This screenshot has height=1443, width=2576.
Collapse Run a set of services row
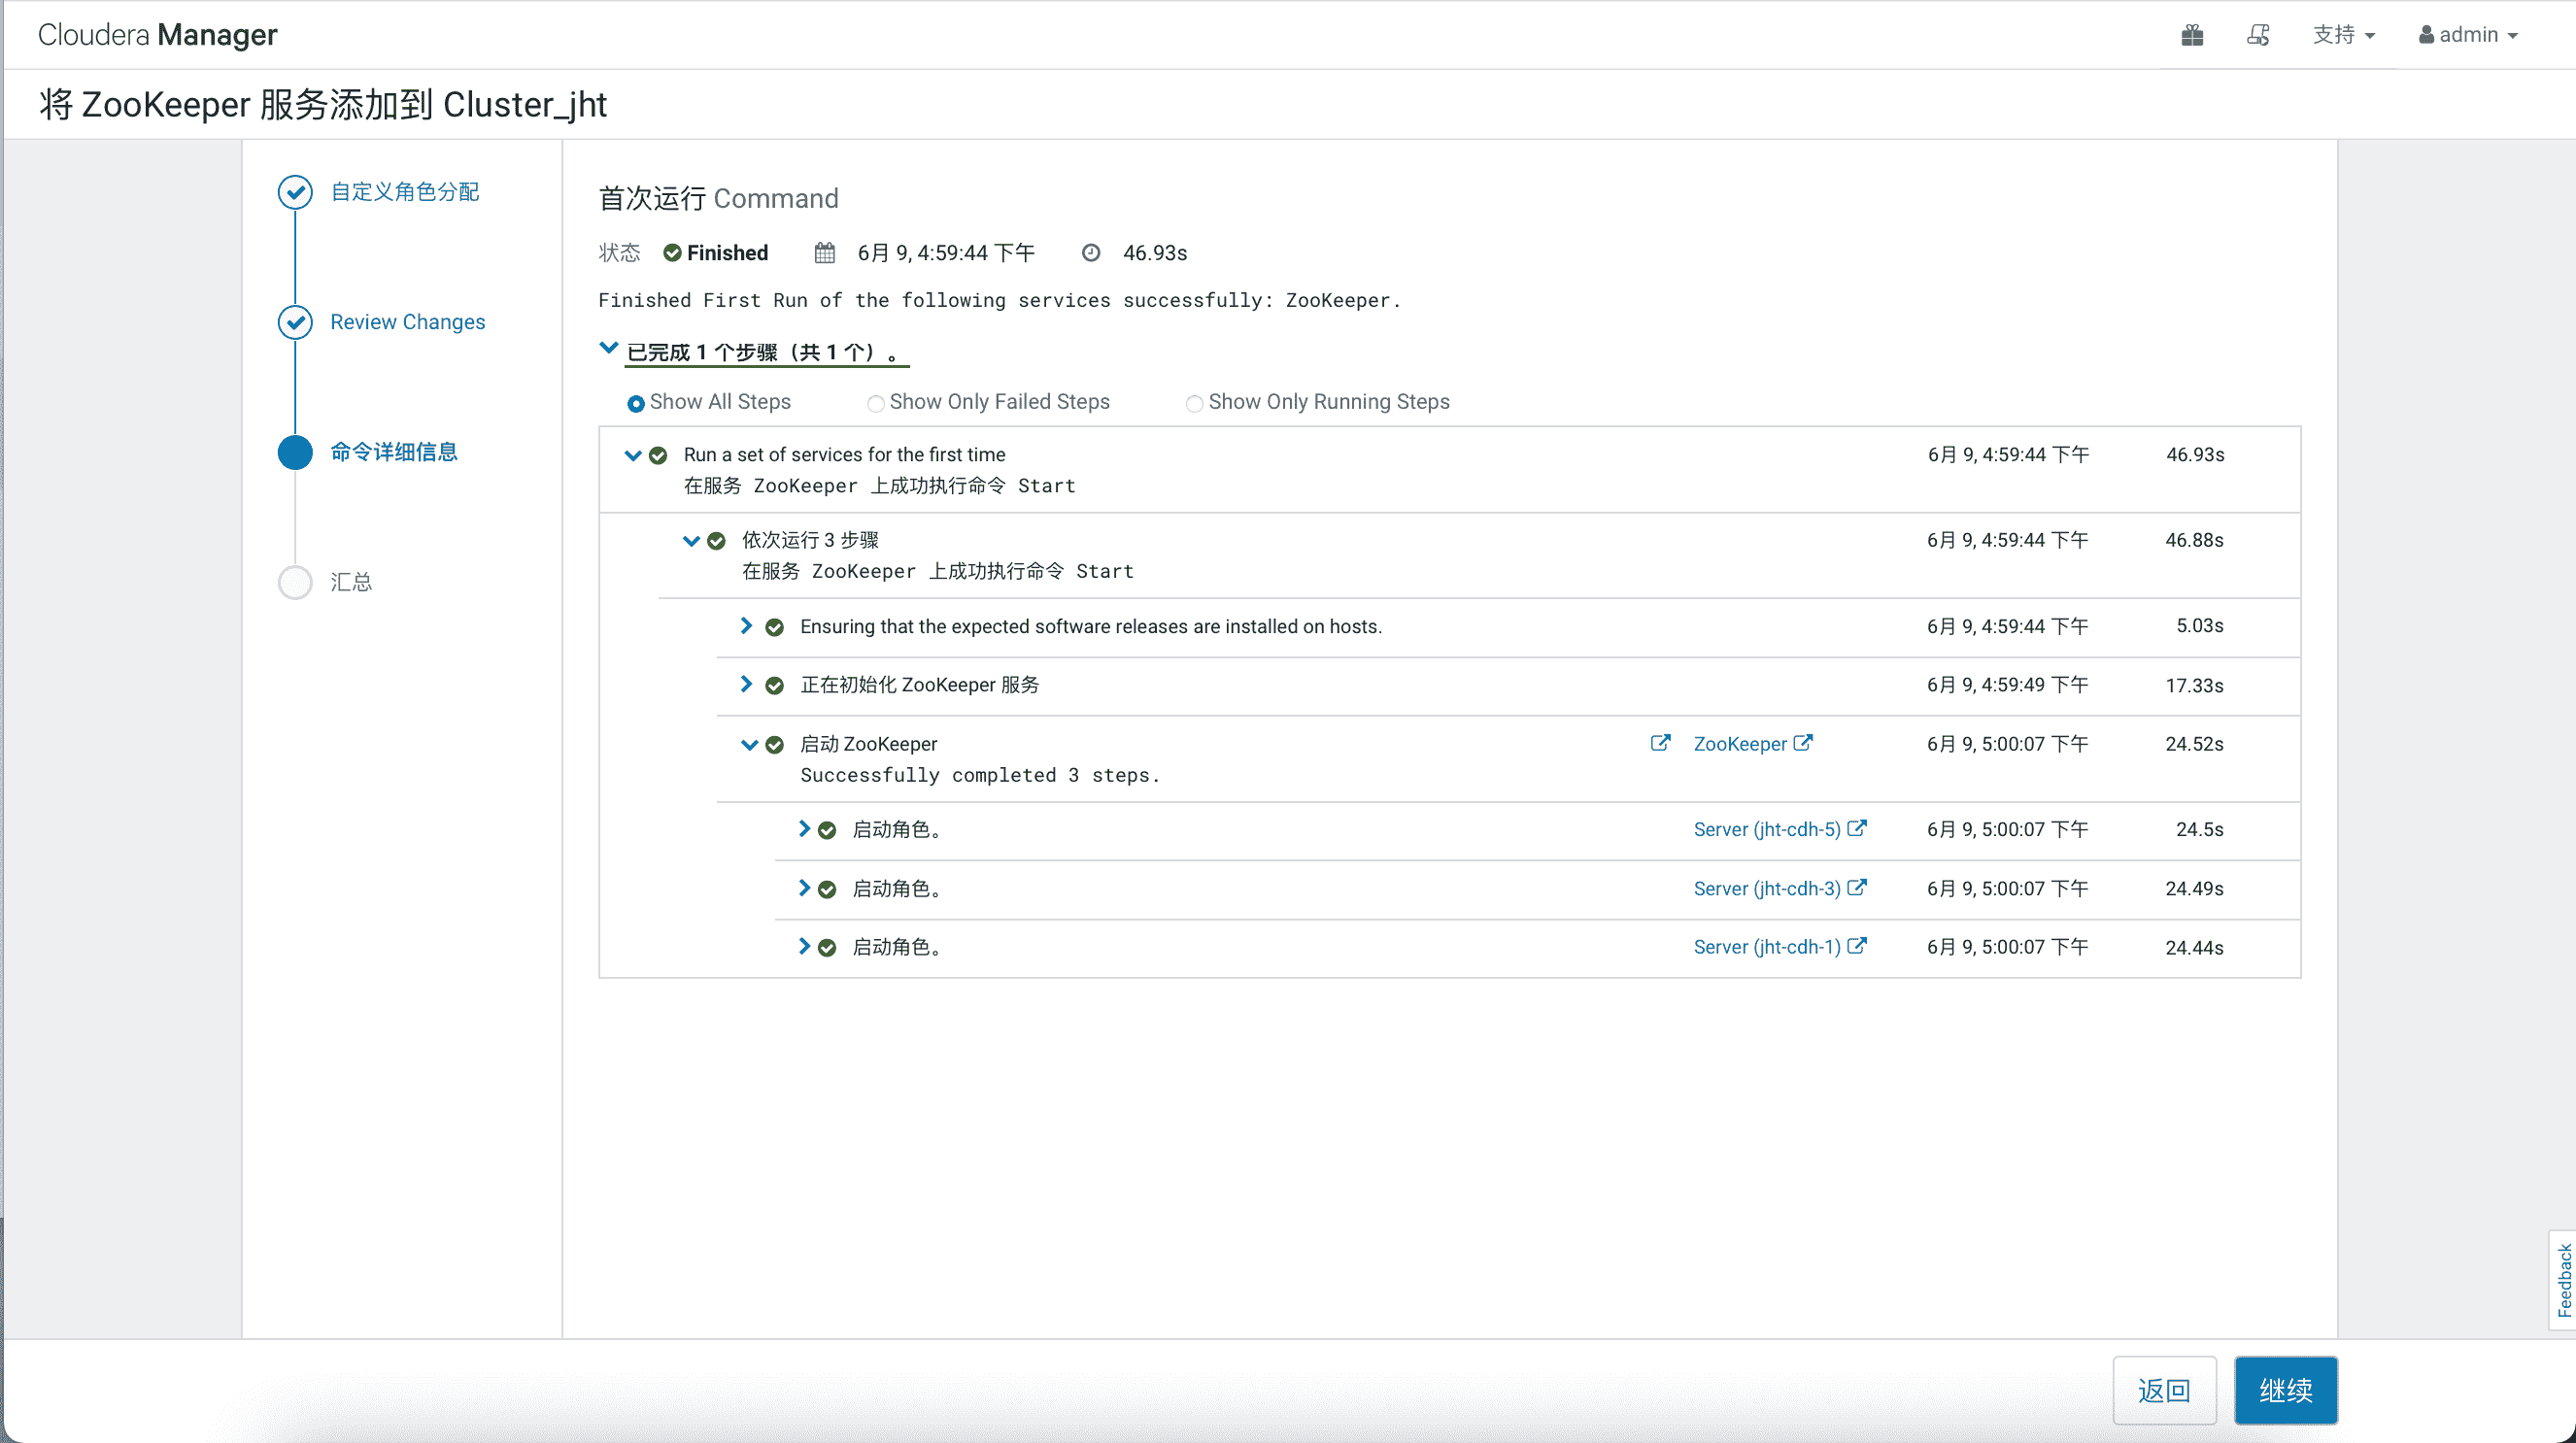pyautogui.click(x=632, y=456)
